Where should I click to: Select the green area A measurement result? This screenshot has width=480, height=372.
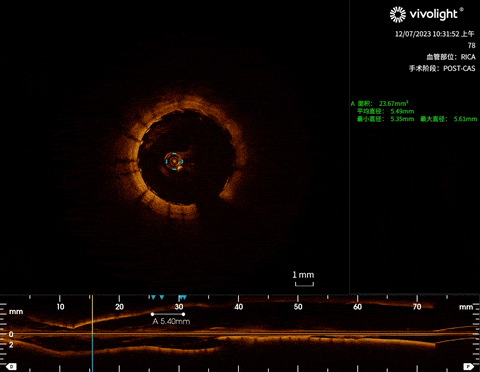pos(380,103)
